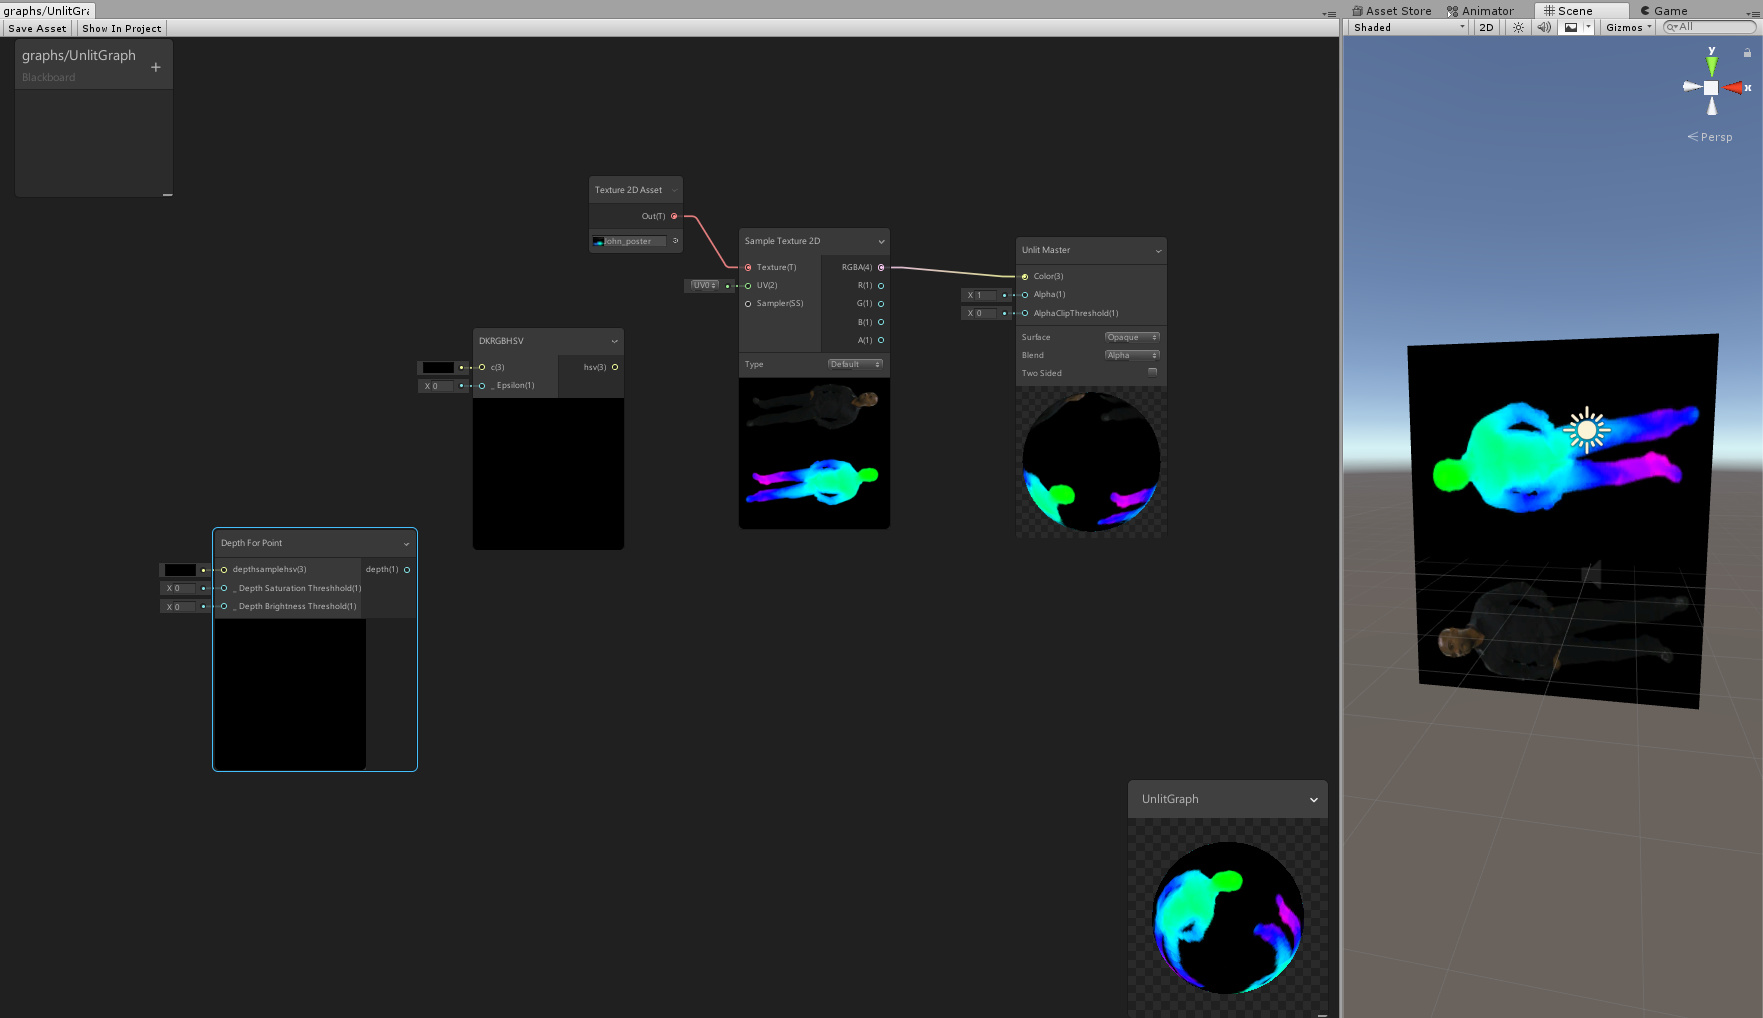Open the Shaded draw mode dropdown
Image resolution: width=1763 pixels, height=1018 pixels.
[1408, 28]
